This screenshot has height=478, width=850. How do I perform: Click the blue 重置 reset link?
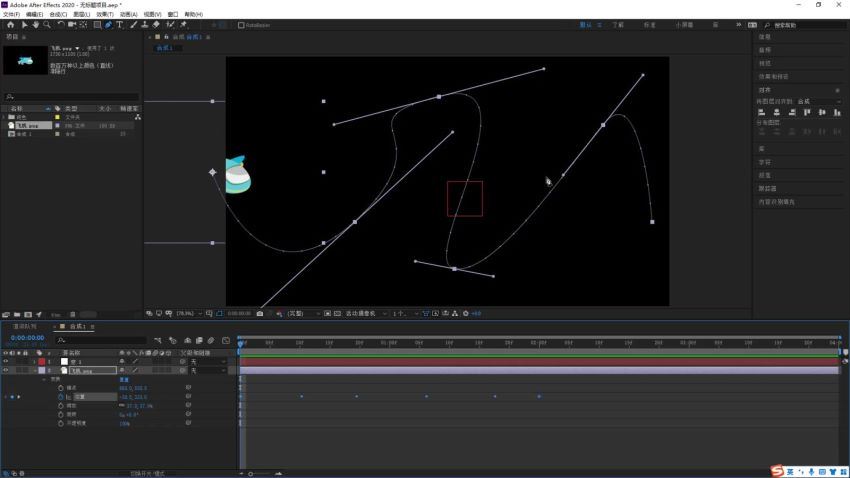tap(124, 379)
